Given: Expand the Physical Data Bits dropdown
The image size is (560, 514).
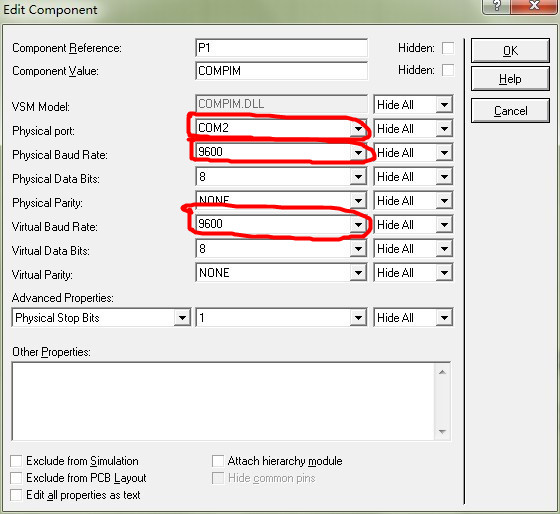Looking at the screenshot, I should (x=358, y=176).
